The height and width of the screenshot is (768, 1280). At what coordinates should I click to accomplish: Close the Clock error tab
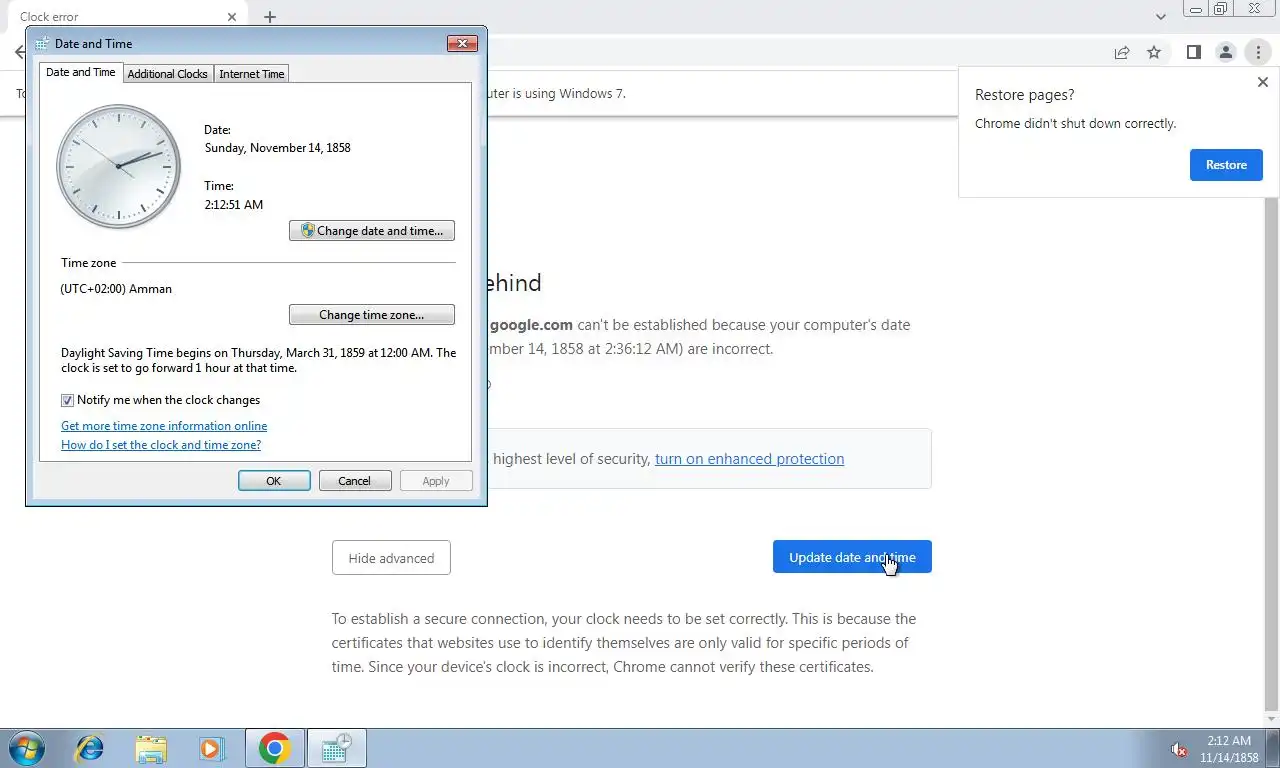[x=232, y=17]
